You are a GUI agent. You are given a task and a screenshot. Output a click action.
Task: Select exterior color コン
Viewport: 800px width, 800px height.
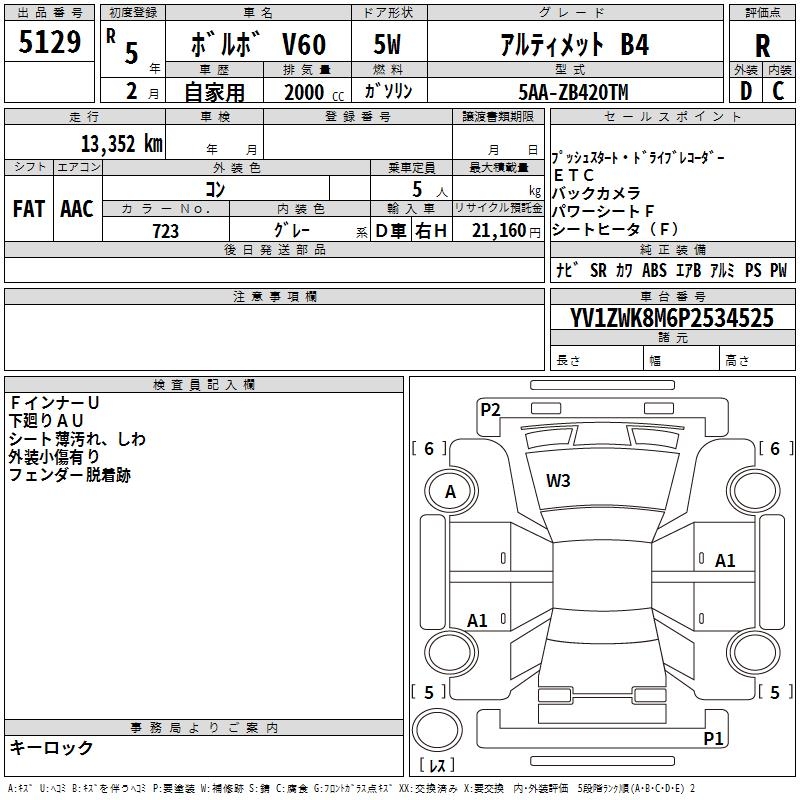pos(215,189)
